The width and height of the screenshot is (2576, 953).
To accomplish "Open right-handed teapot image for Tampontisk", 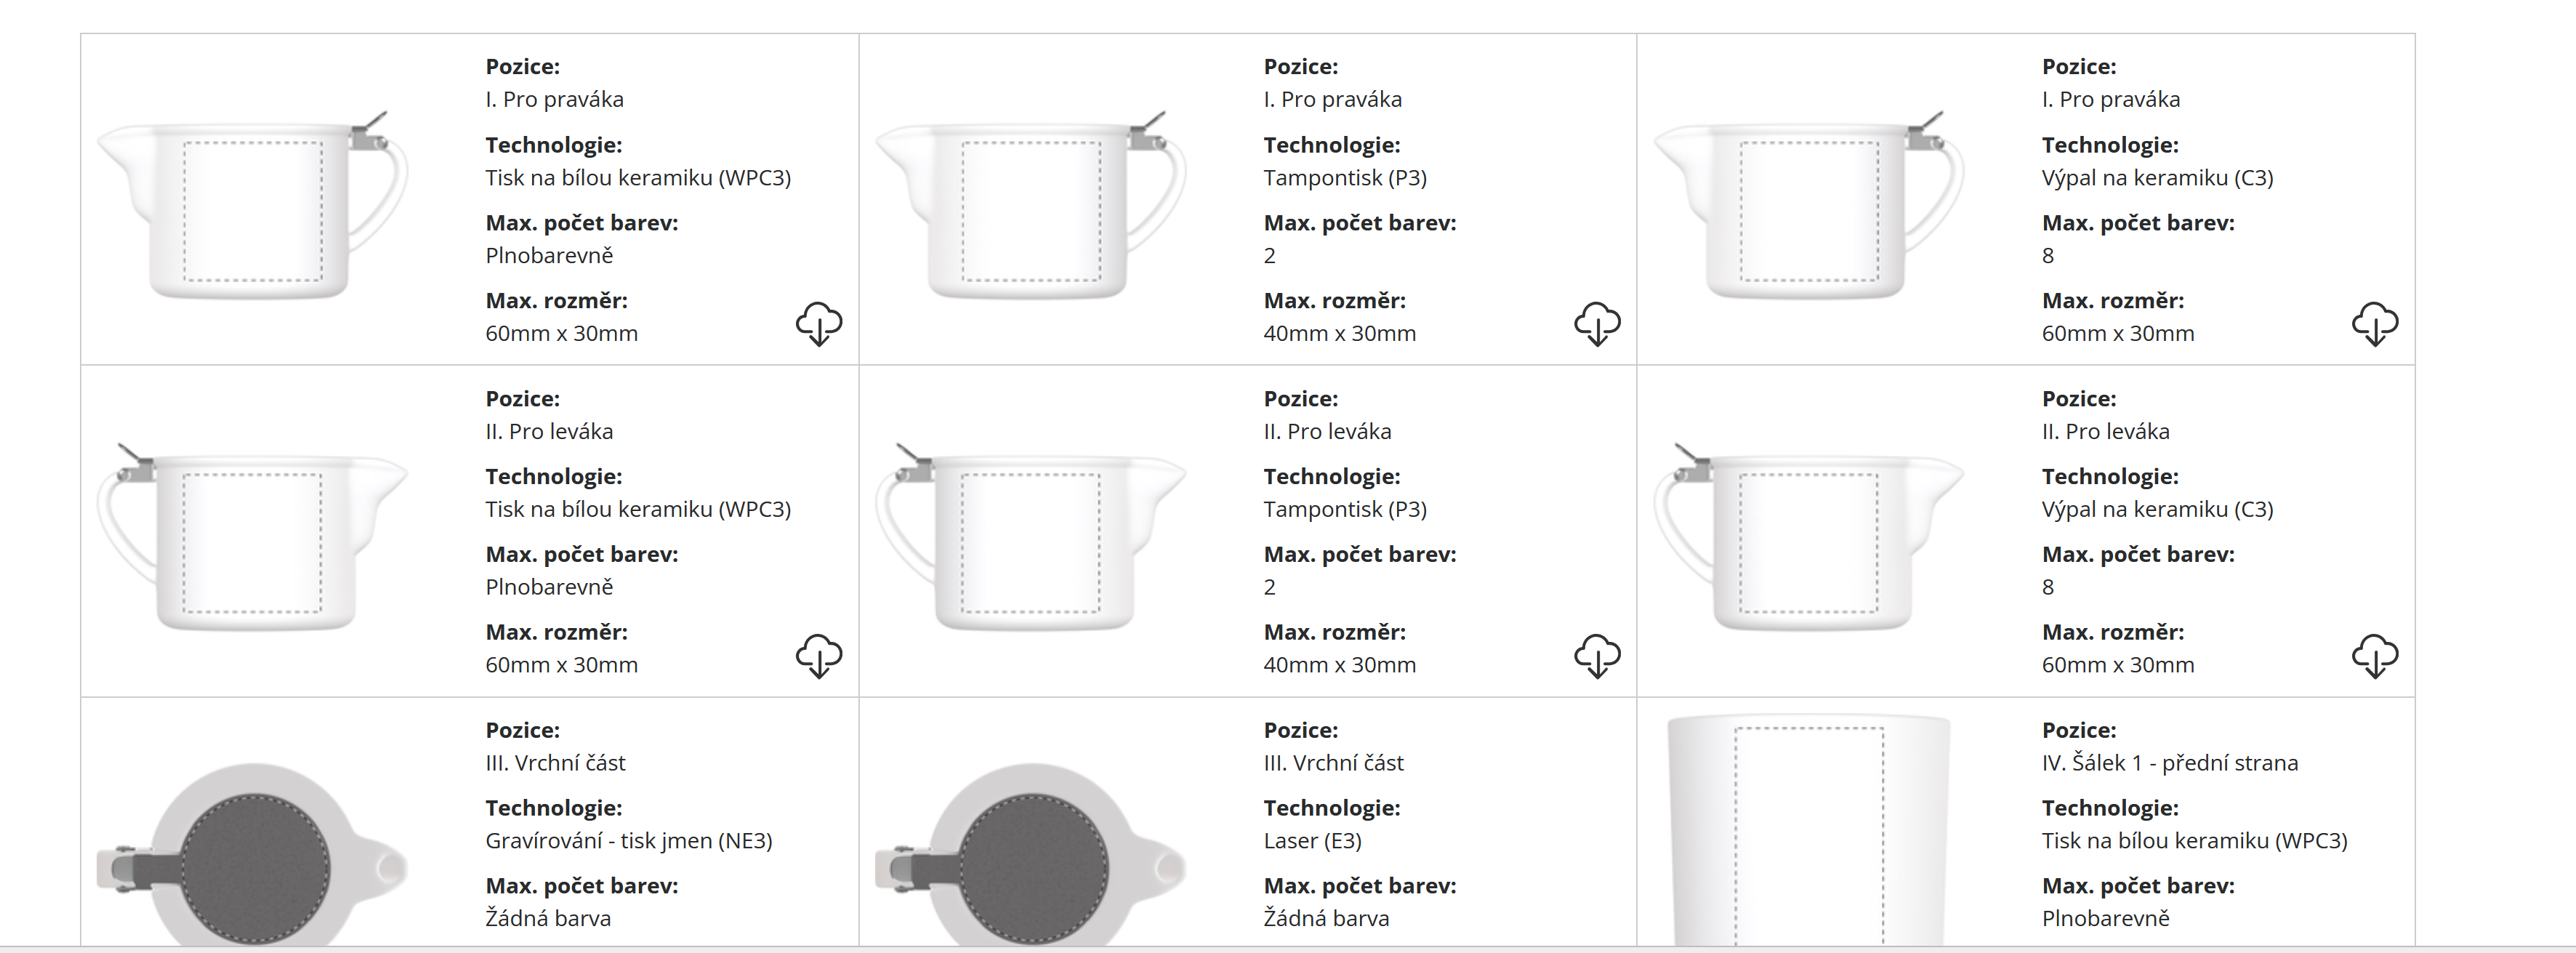I will point(1030,206).
